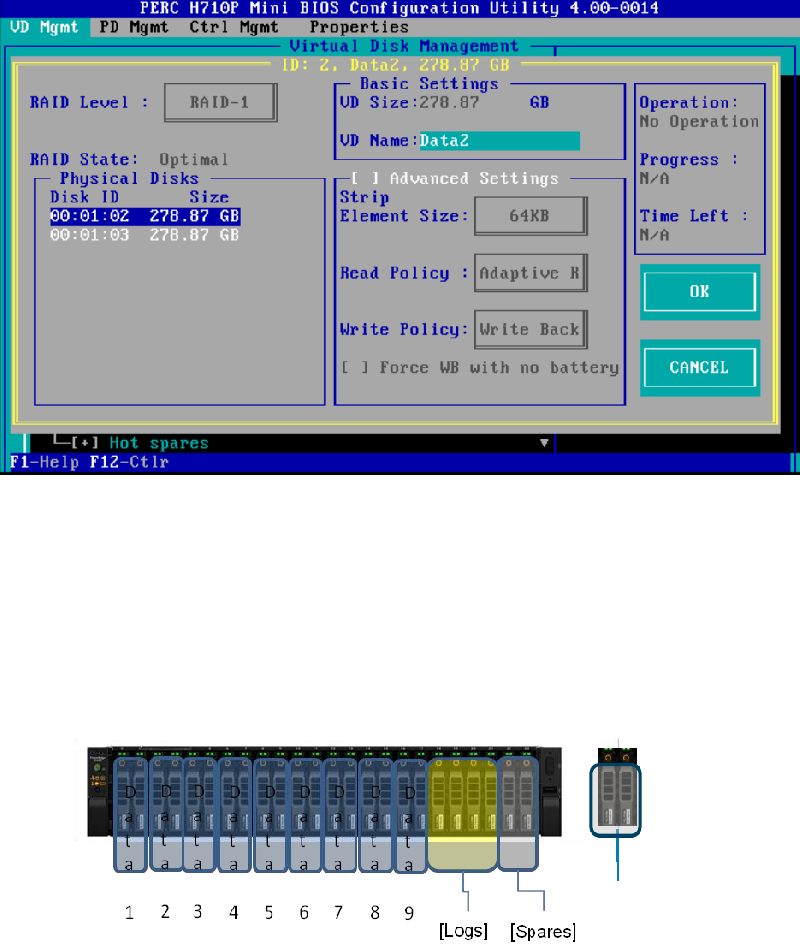Click the gray Spares drive group
Viewport: 800px width, 951px height.
click(518, 813)
